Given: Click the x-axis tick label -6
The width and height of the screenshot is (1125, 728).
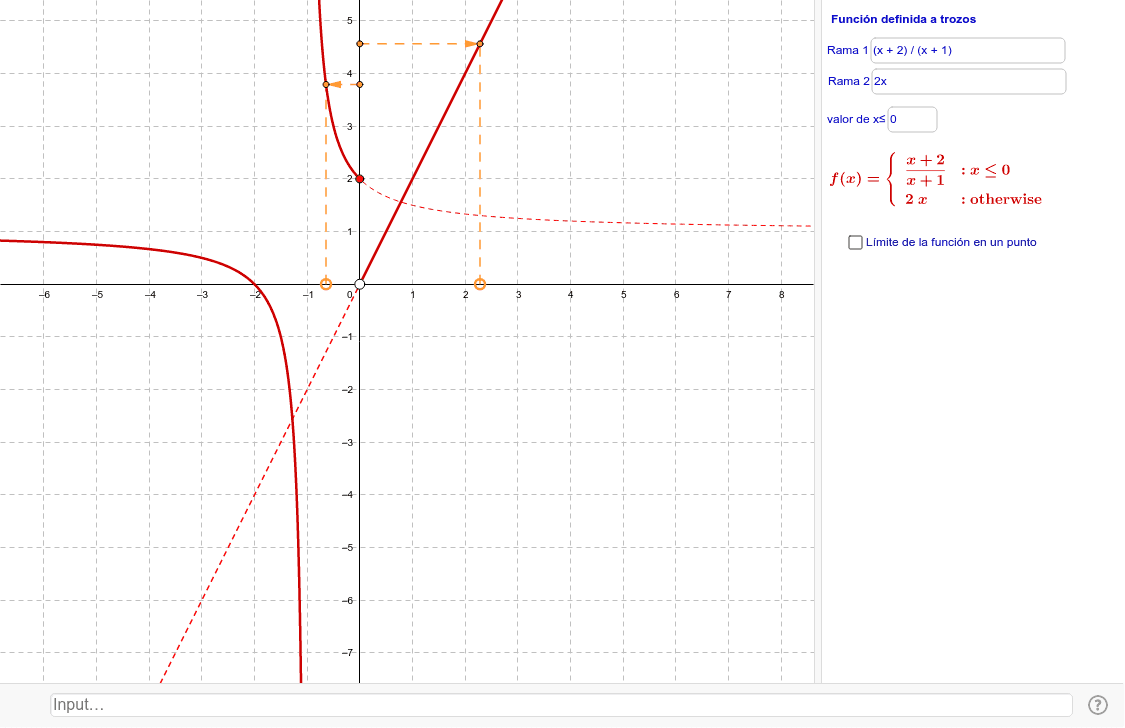Looking at the screenshot, I should (44, 295).
